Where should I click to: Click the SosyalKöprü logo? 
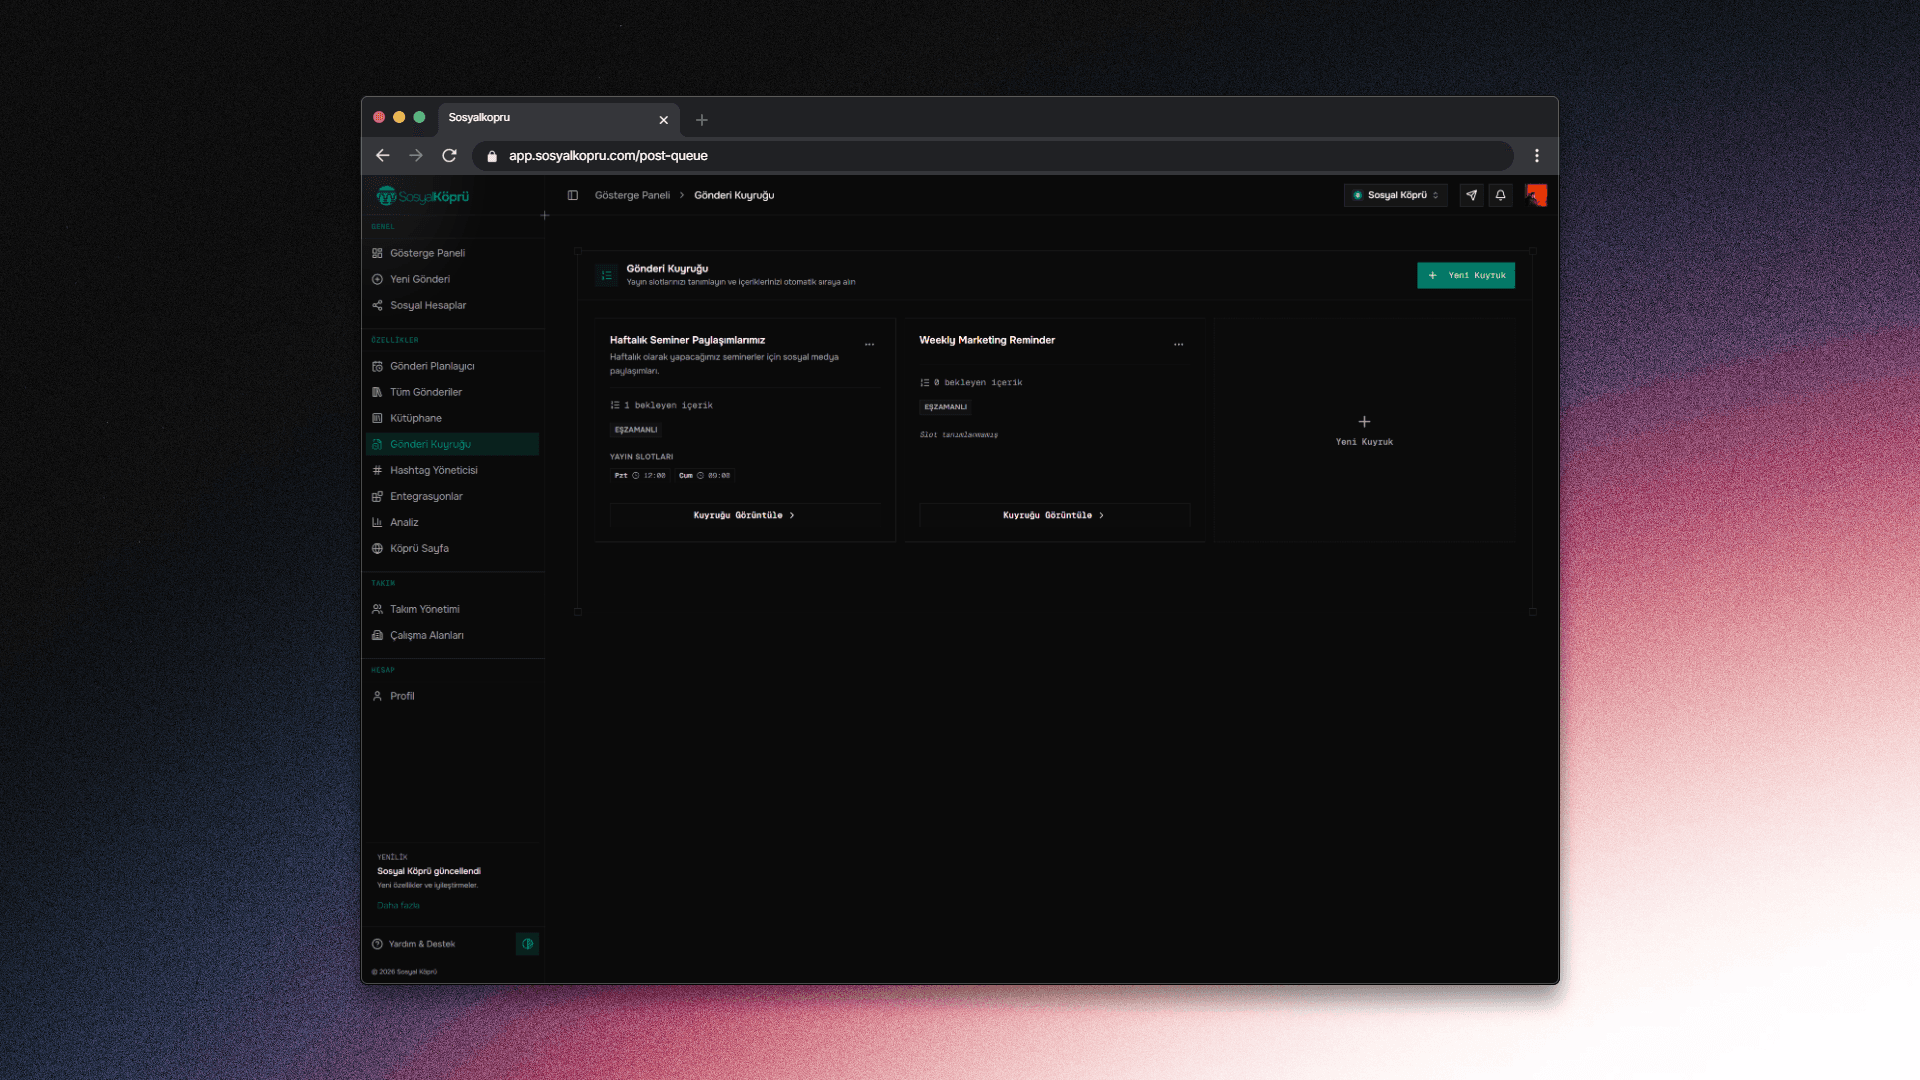coord(422,196)
